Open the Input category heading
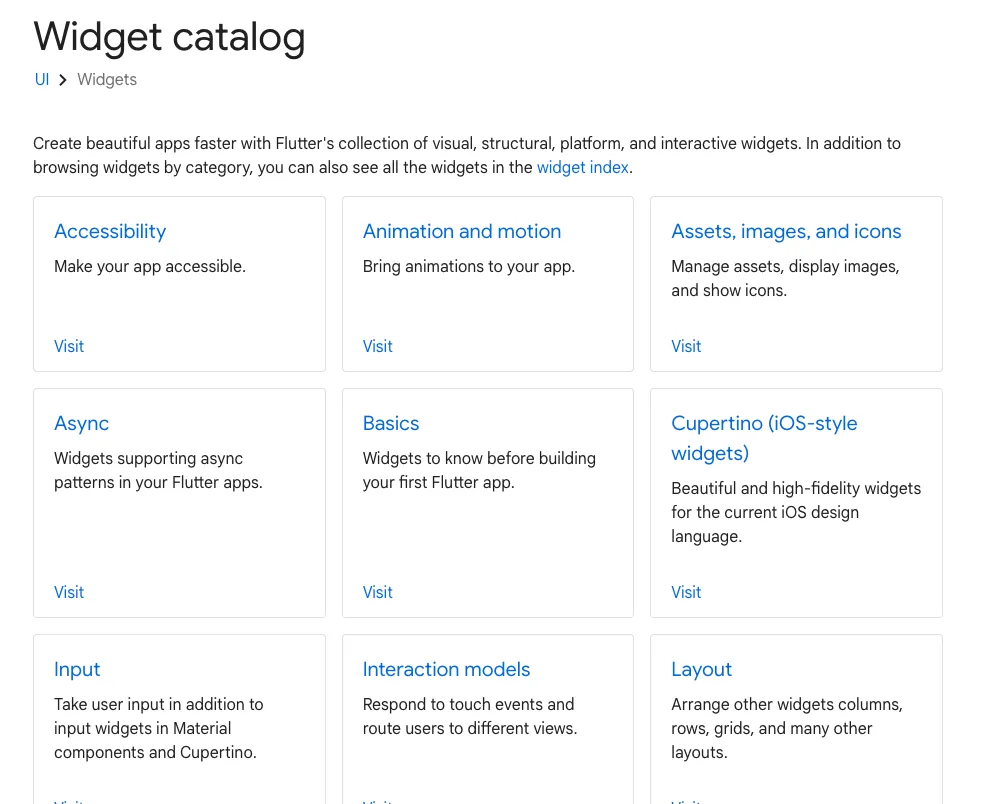The image size is (997, 804). [x=77, y=670]
